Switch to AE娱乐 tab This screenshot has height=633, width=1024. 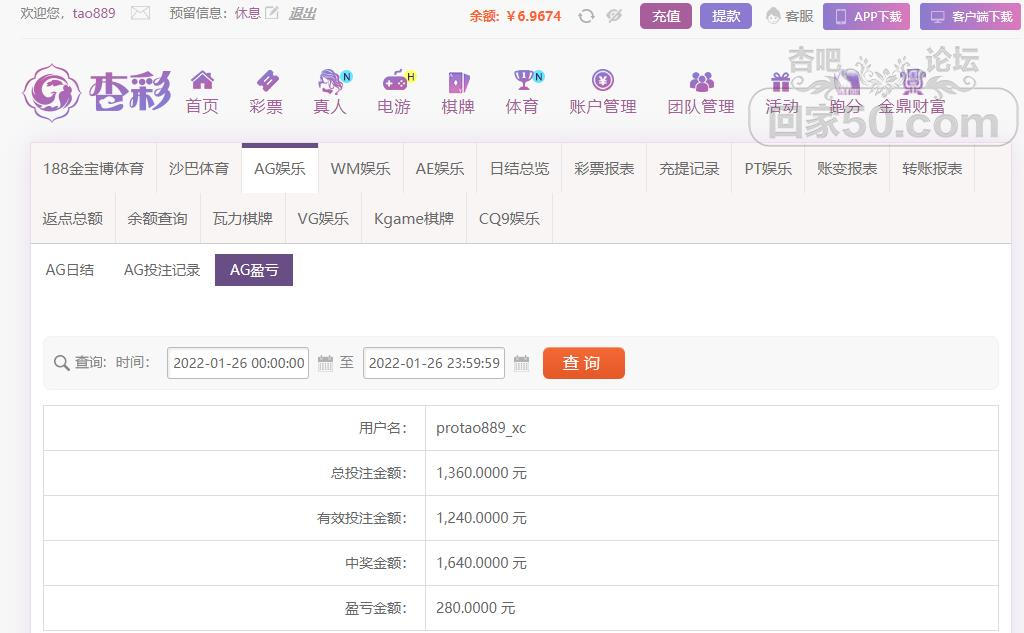point(440,169)
